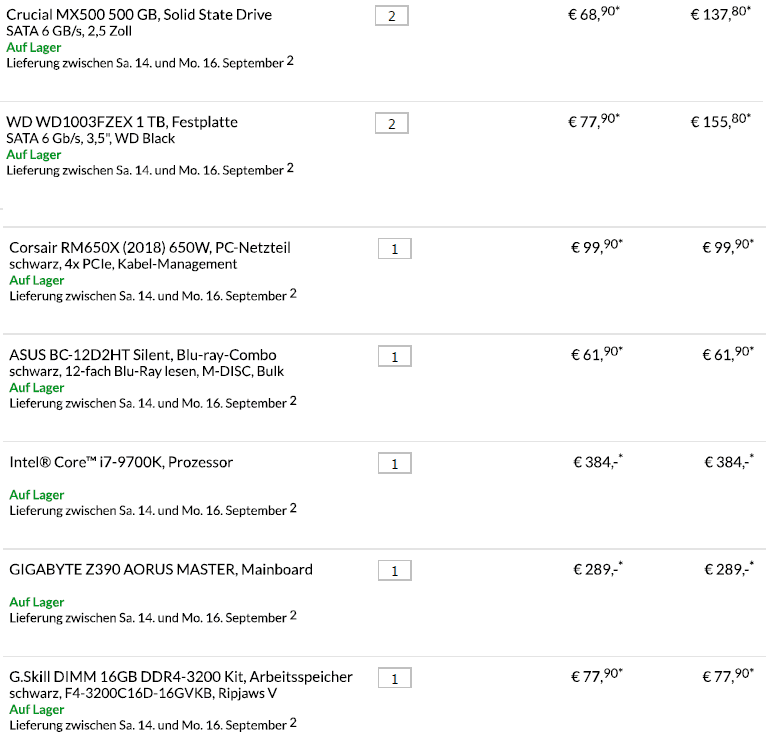Viewport: 783px width, 744px height.
Task: Open G.Skill DIMM 16GB DDR4-3200 Kit link
Action: [x=181, y=677]
